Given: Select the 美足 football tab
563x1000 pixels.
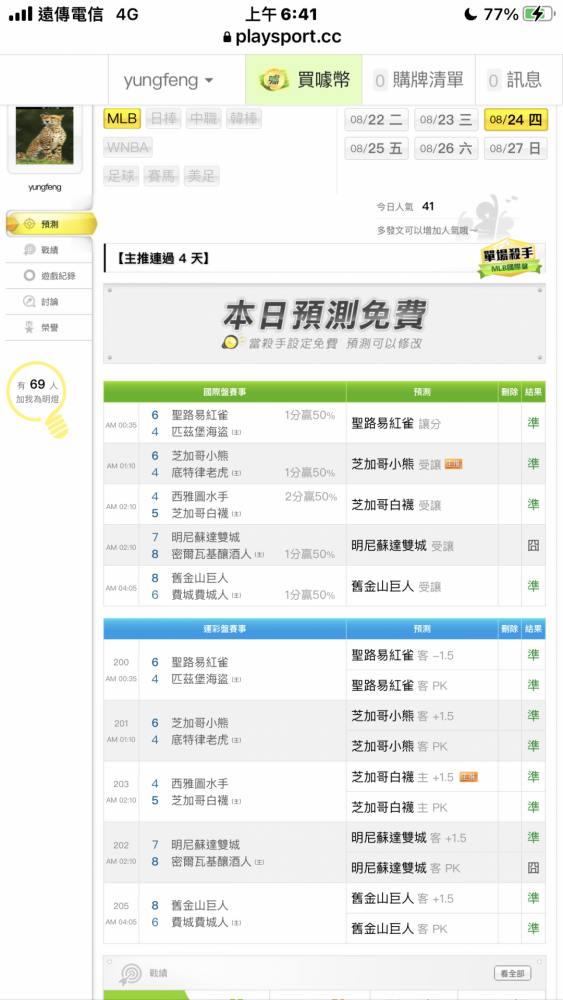Looking at the screenshot, I should click(201, 177).
